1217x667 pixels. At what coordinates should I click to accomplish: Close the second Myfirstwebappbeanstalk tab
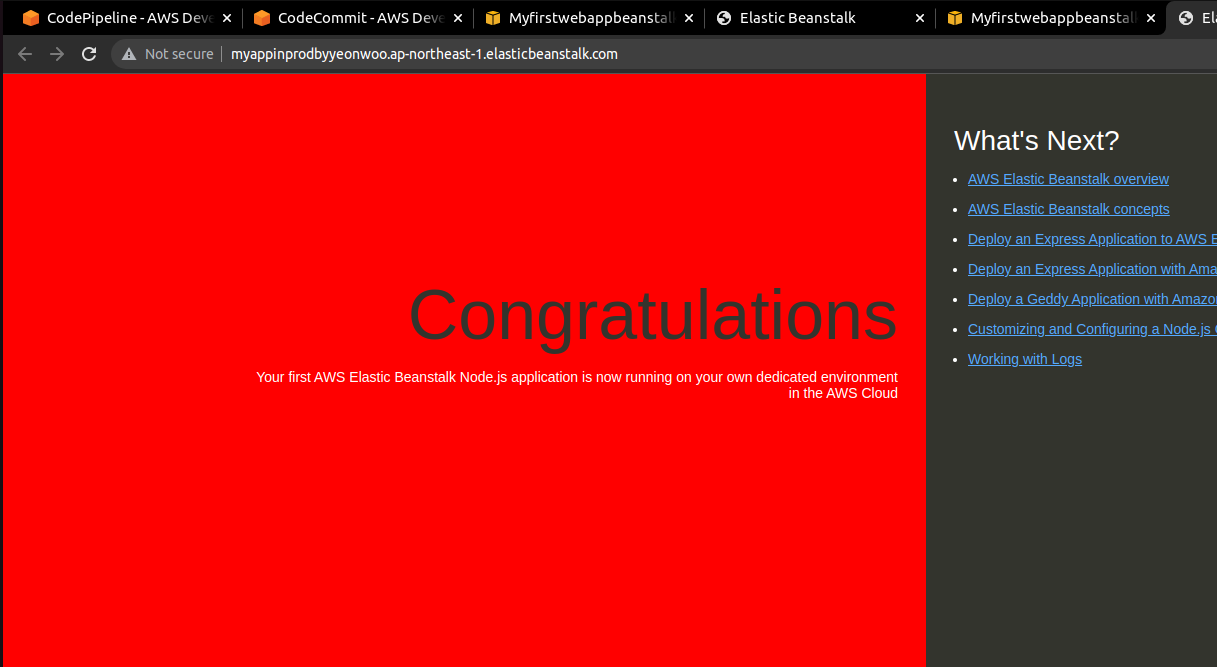coord(1151,18)
